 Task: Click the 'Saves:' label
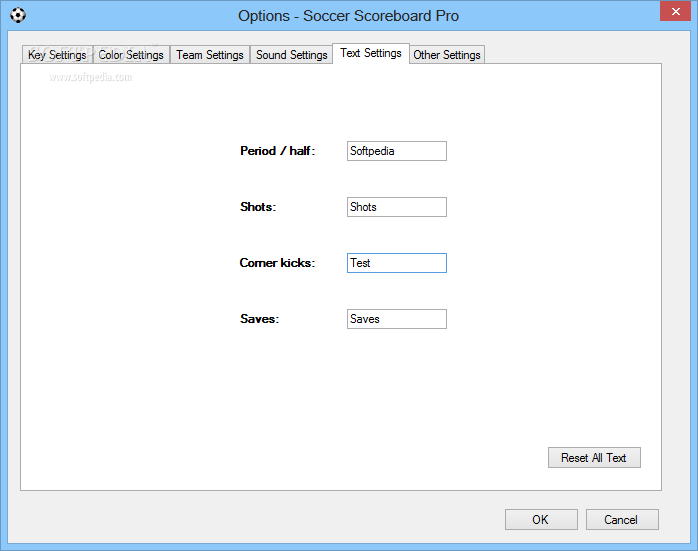(260, 319)
